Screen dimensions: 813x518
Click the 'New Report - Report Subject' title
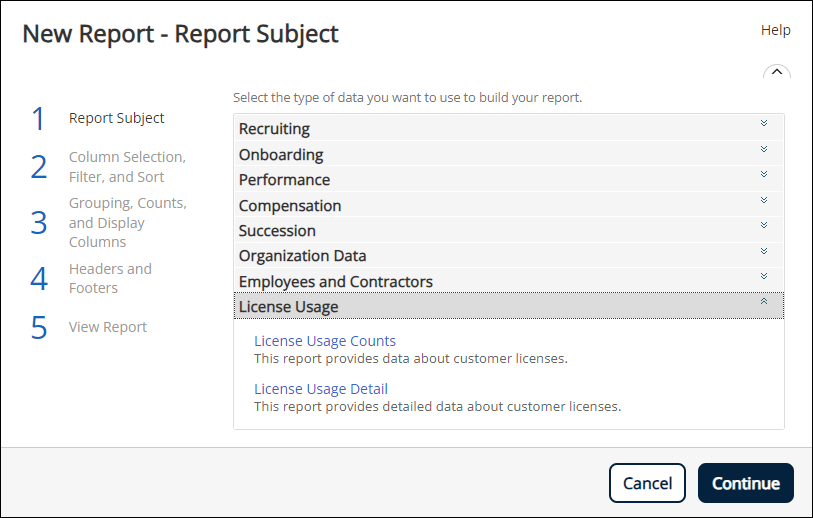180,34
